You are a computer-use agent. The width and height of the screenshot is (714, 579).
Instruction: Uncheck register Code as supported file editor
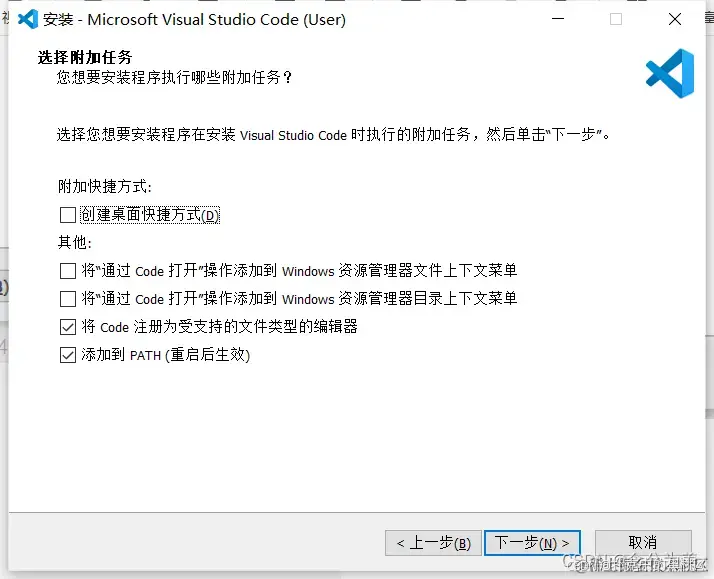click(x=68, y=327)
